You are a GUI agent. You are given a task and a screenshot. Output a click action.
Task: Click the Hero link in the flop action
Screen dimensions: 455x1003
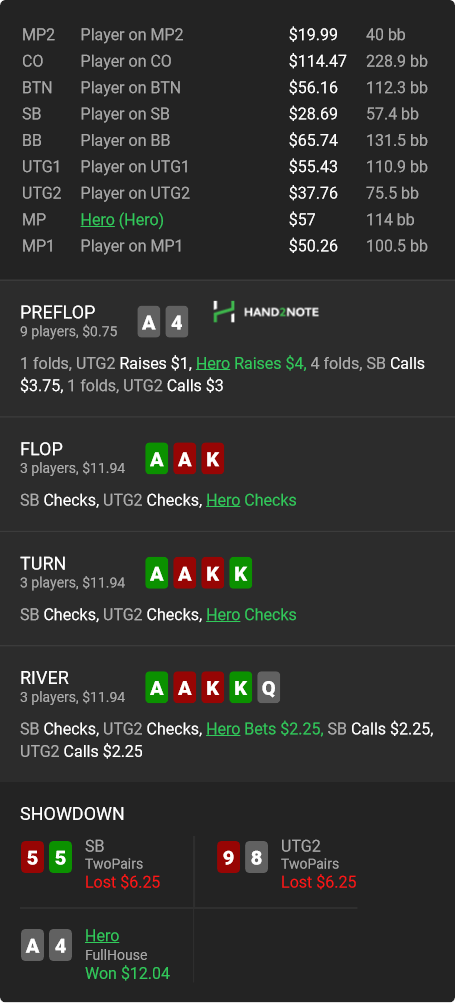[x=223, y=500]
